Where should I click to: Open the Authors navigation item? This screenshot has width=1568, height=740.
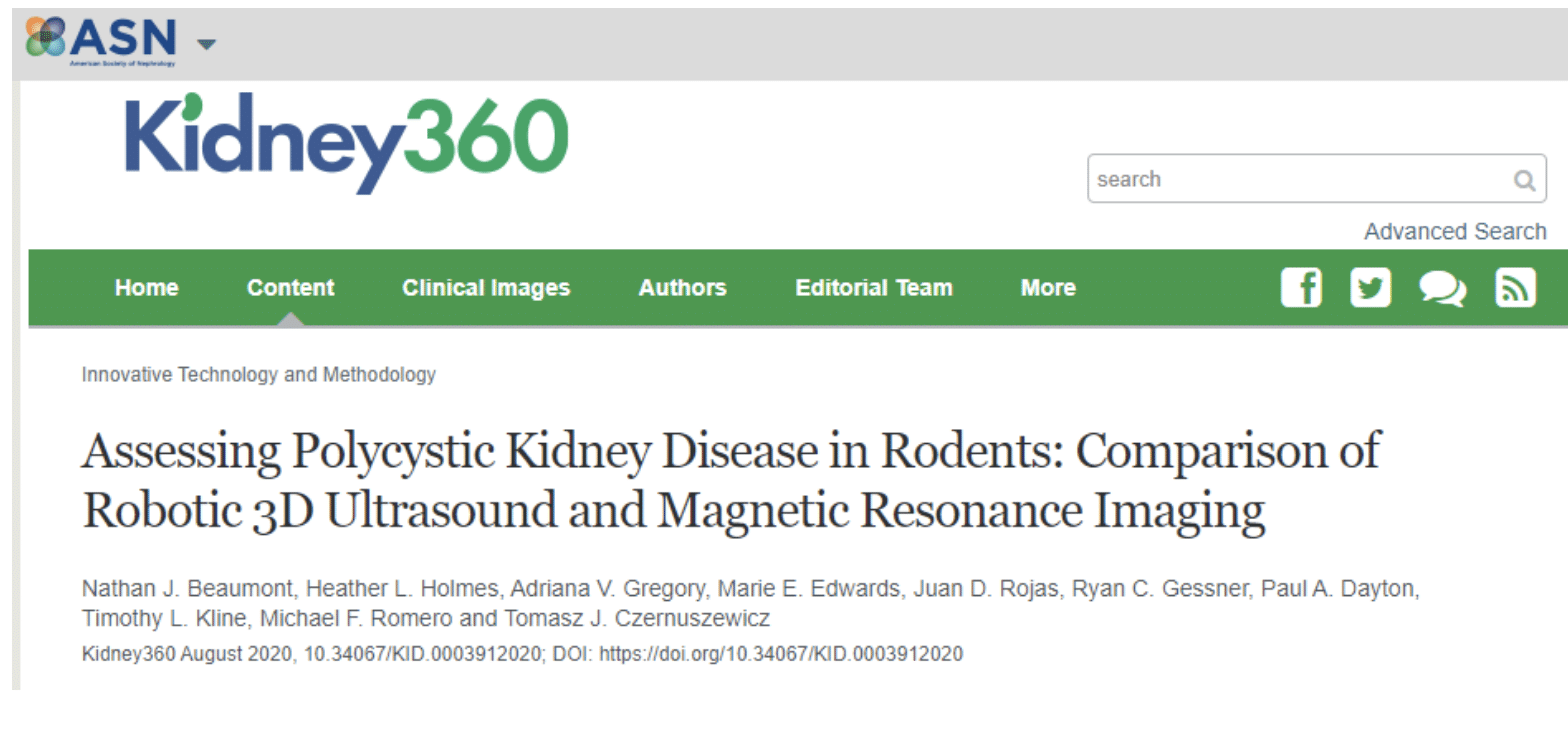click(683, 288)
